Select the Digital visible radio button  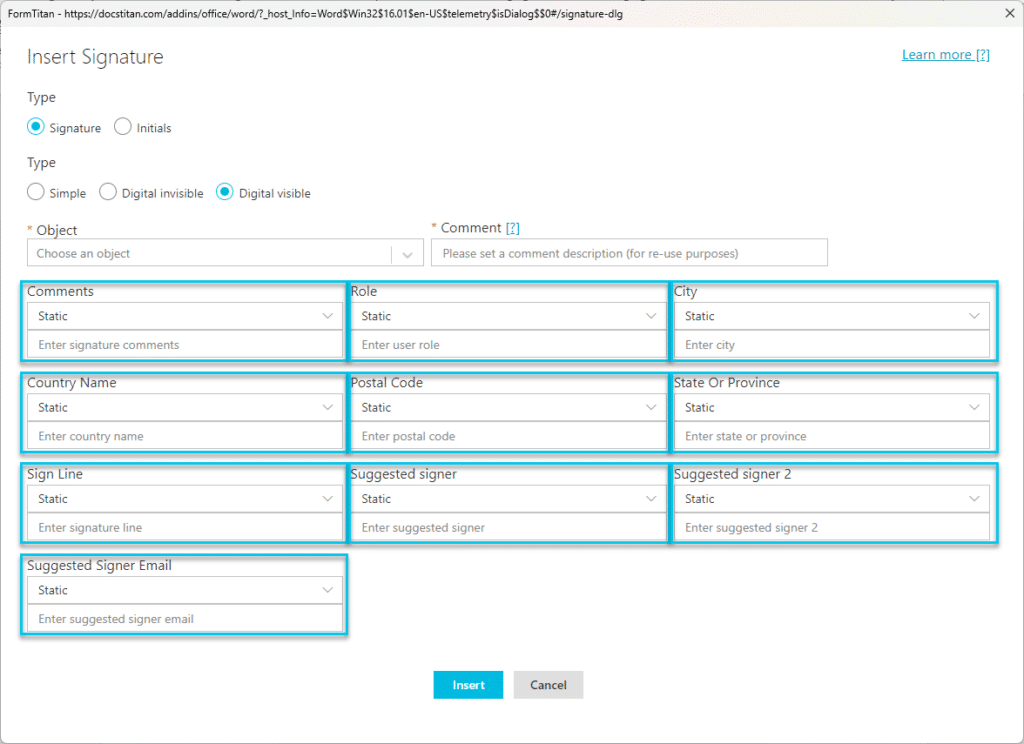[225, 192]
